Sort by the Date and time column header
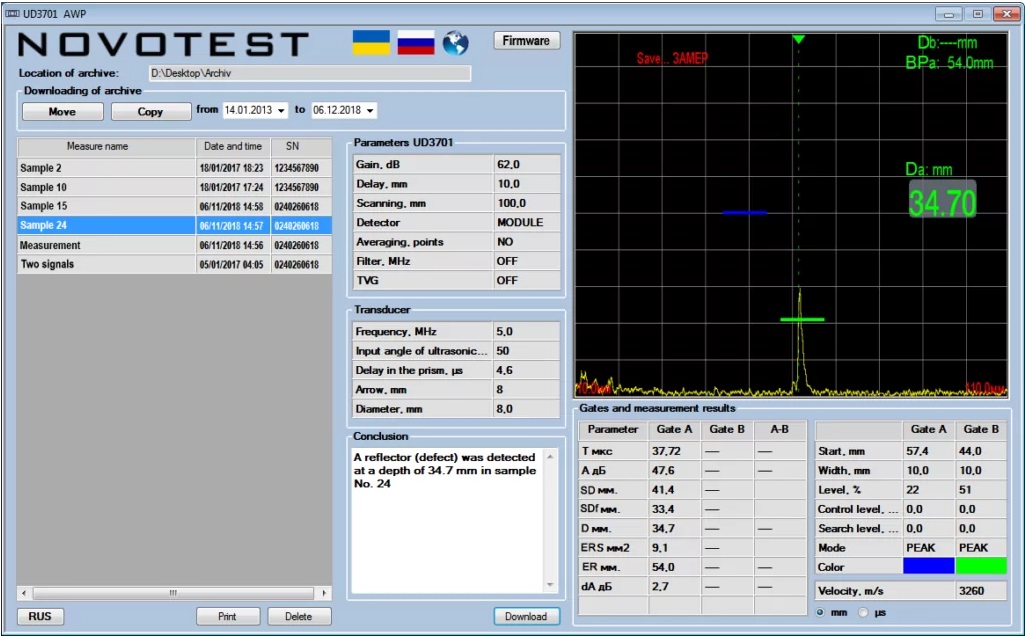The width and height of the screenshot is (1025, 637). point(233,146)
